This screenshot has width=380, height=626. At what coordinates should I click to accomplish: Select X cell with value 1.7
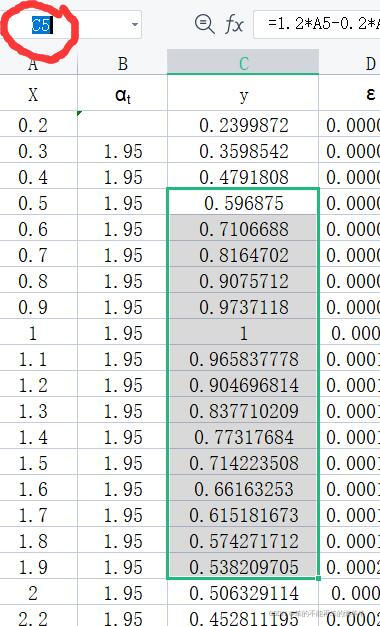pyautogui.click(x=39, y=515)
